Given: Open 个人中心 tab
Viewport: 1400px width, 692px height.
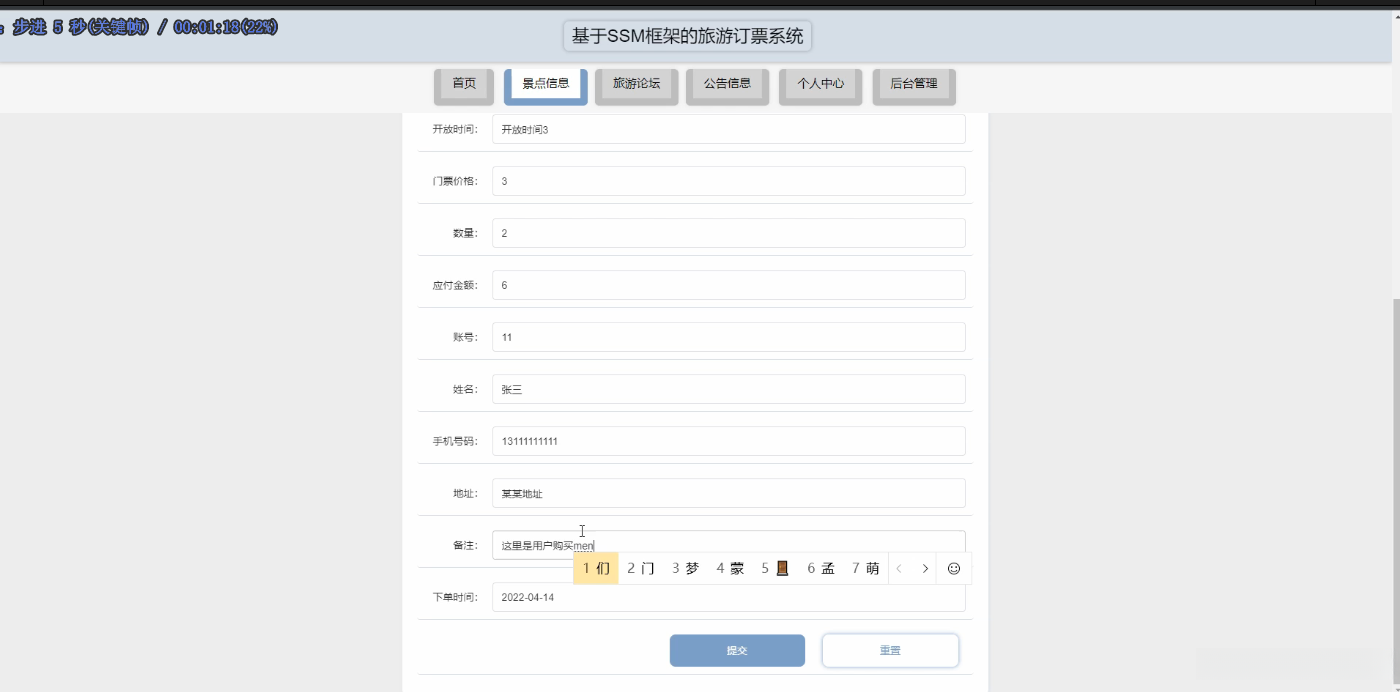Looking at the screenshot, I should 820,85.
